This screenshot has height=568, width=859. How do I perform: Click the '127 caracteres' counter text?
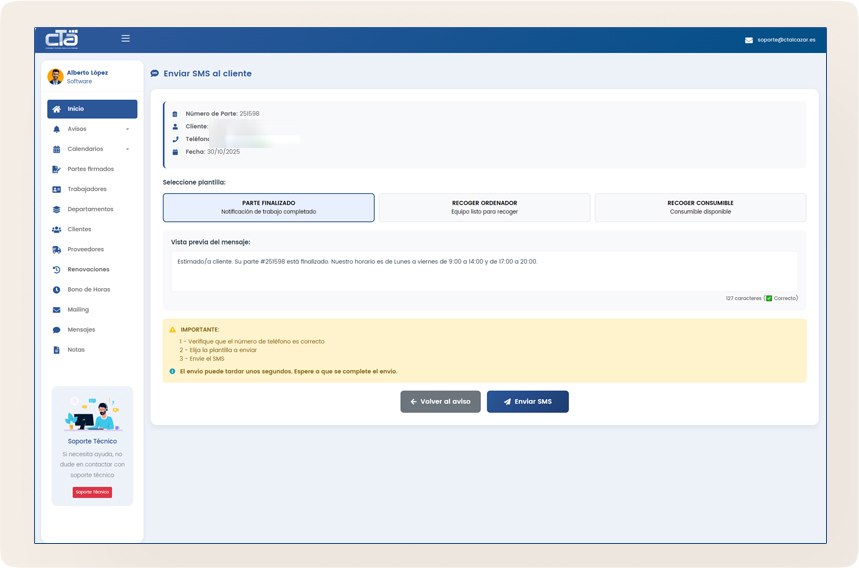[743, 299]
